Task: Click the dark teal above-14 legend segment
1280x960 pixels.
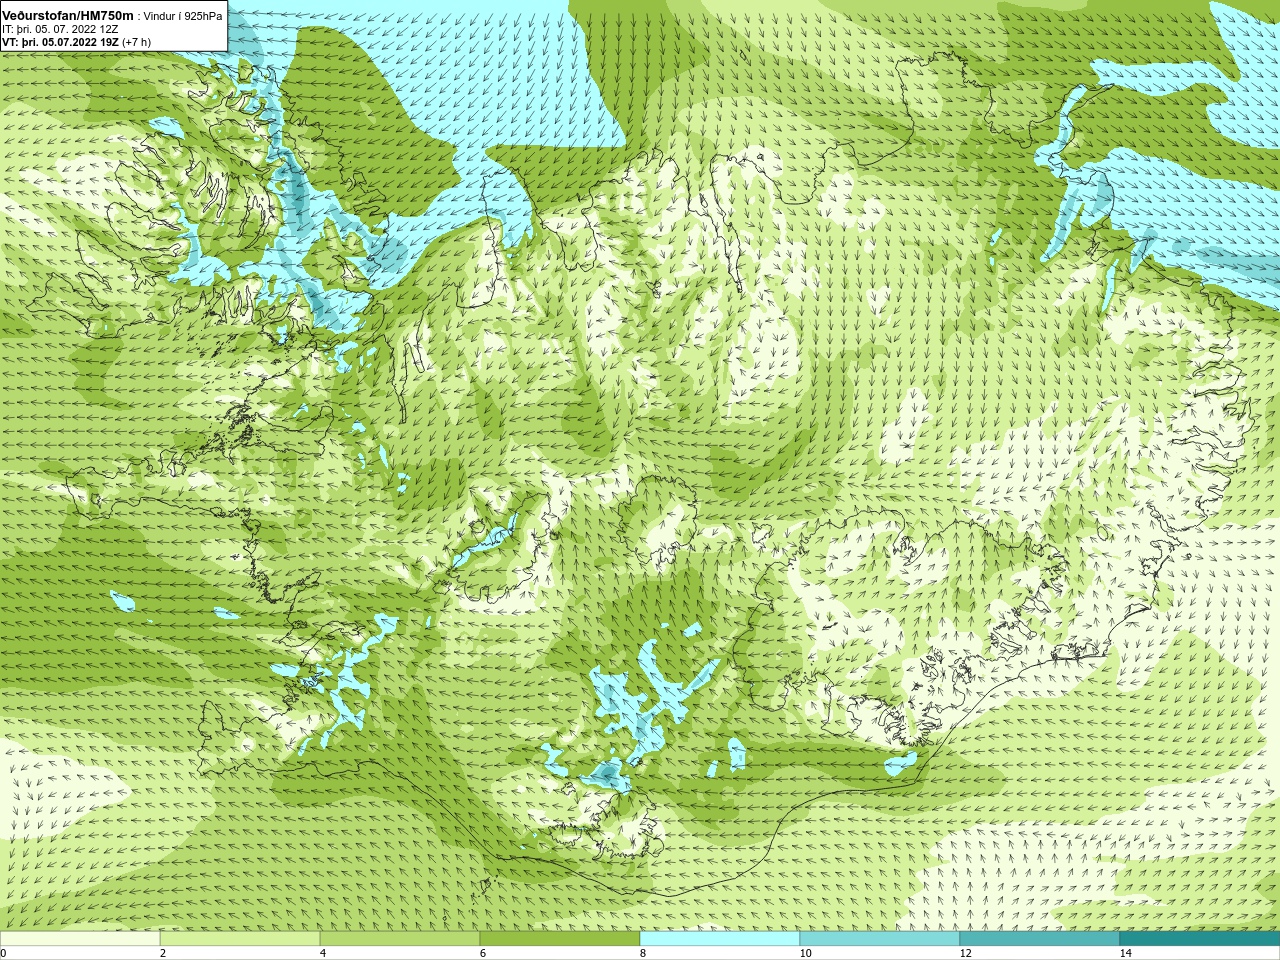Action: pyautogui.click(x=1200, y=939)
